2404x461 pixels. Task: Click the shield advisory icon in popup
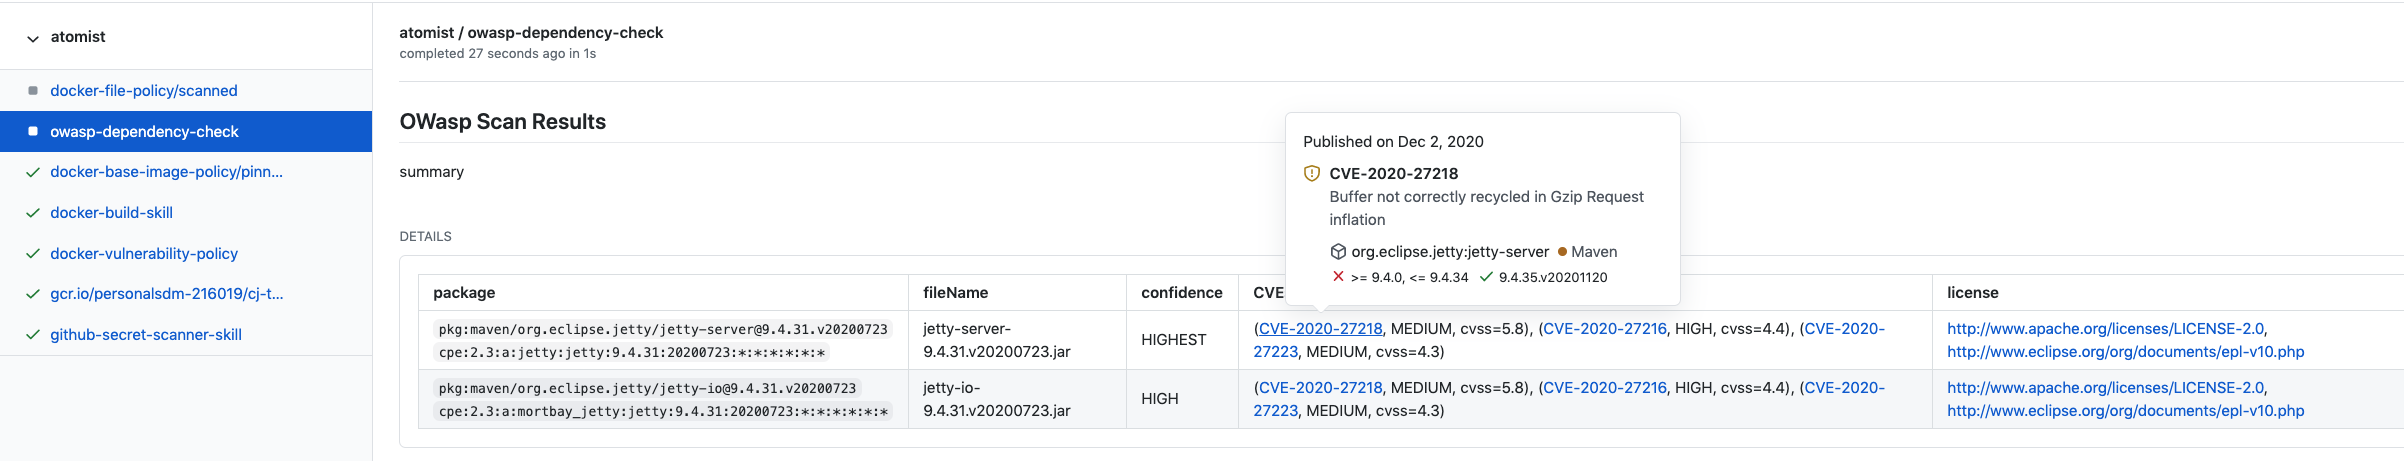[1312, 174]
